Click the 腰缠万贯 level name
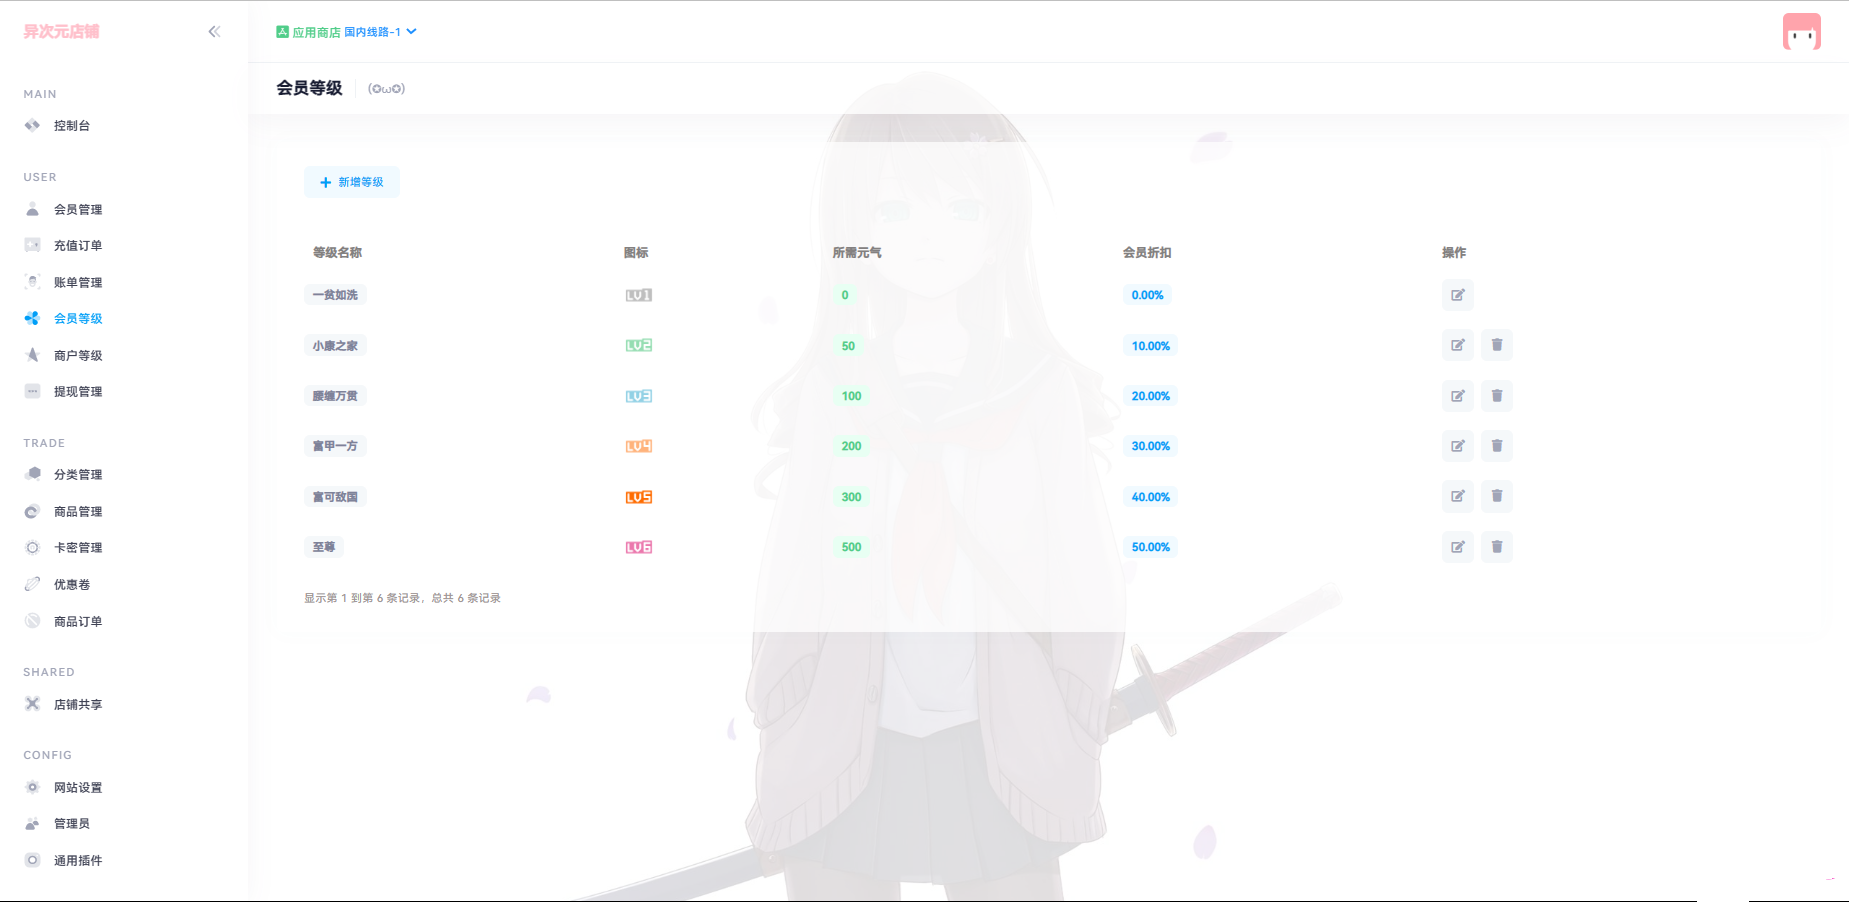Image resolution: width=1849 pixels, height=902 pixels. coord(335,396)
